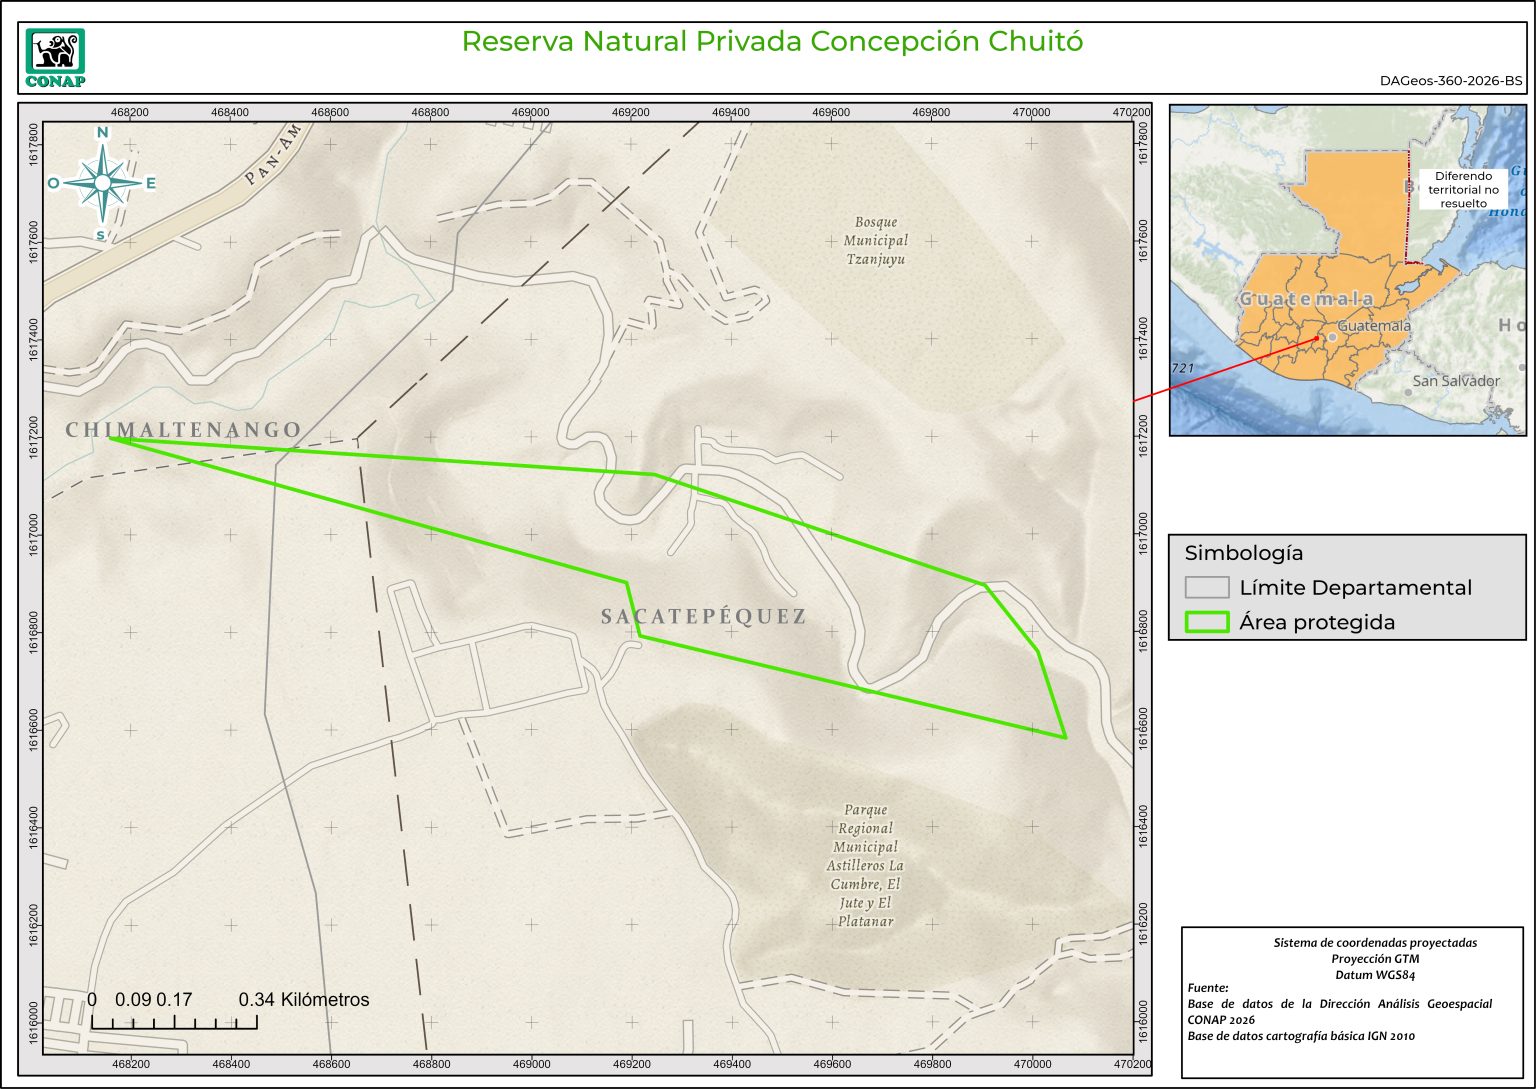Image resolution: width=1536 pixels, height=1089 pixels.
Task: Click the CHIMALTENANGO department label
Action: 183,430
